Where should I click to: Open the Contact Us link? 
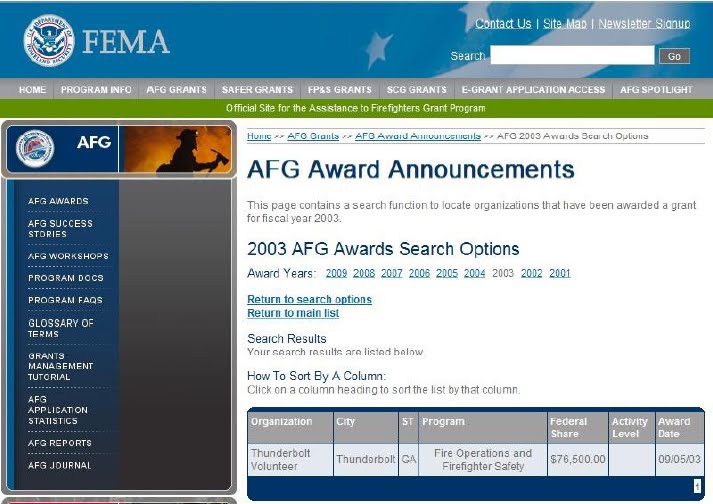503,24
